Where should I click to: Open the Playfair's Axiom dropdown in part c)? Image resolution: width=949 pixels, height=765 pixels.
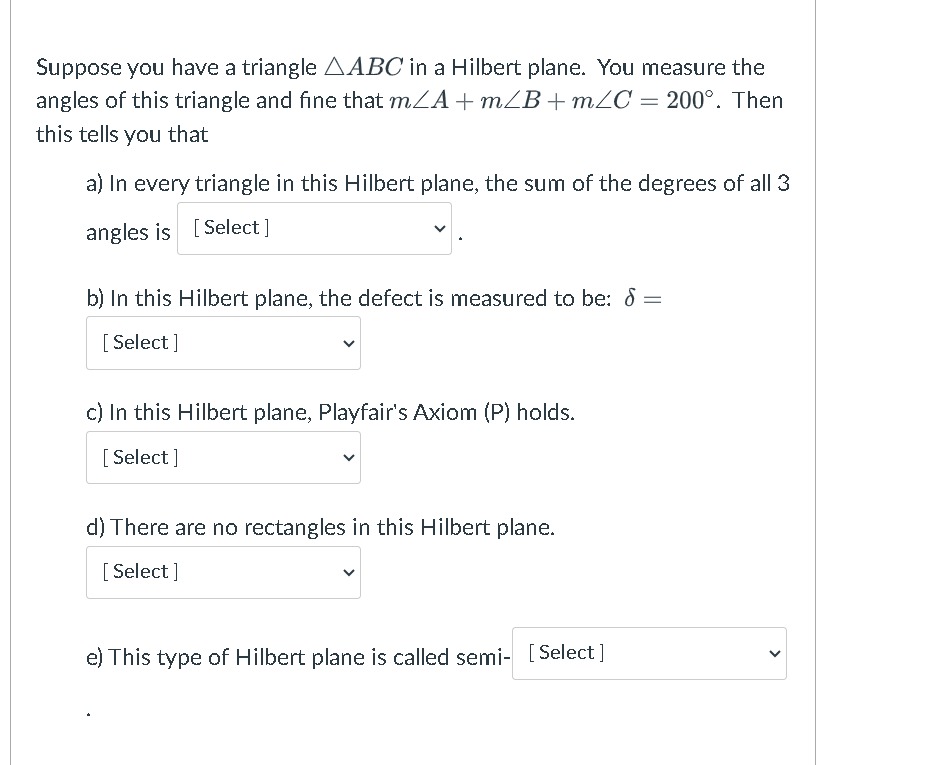[x=223, y=457]
